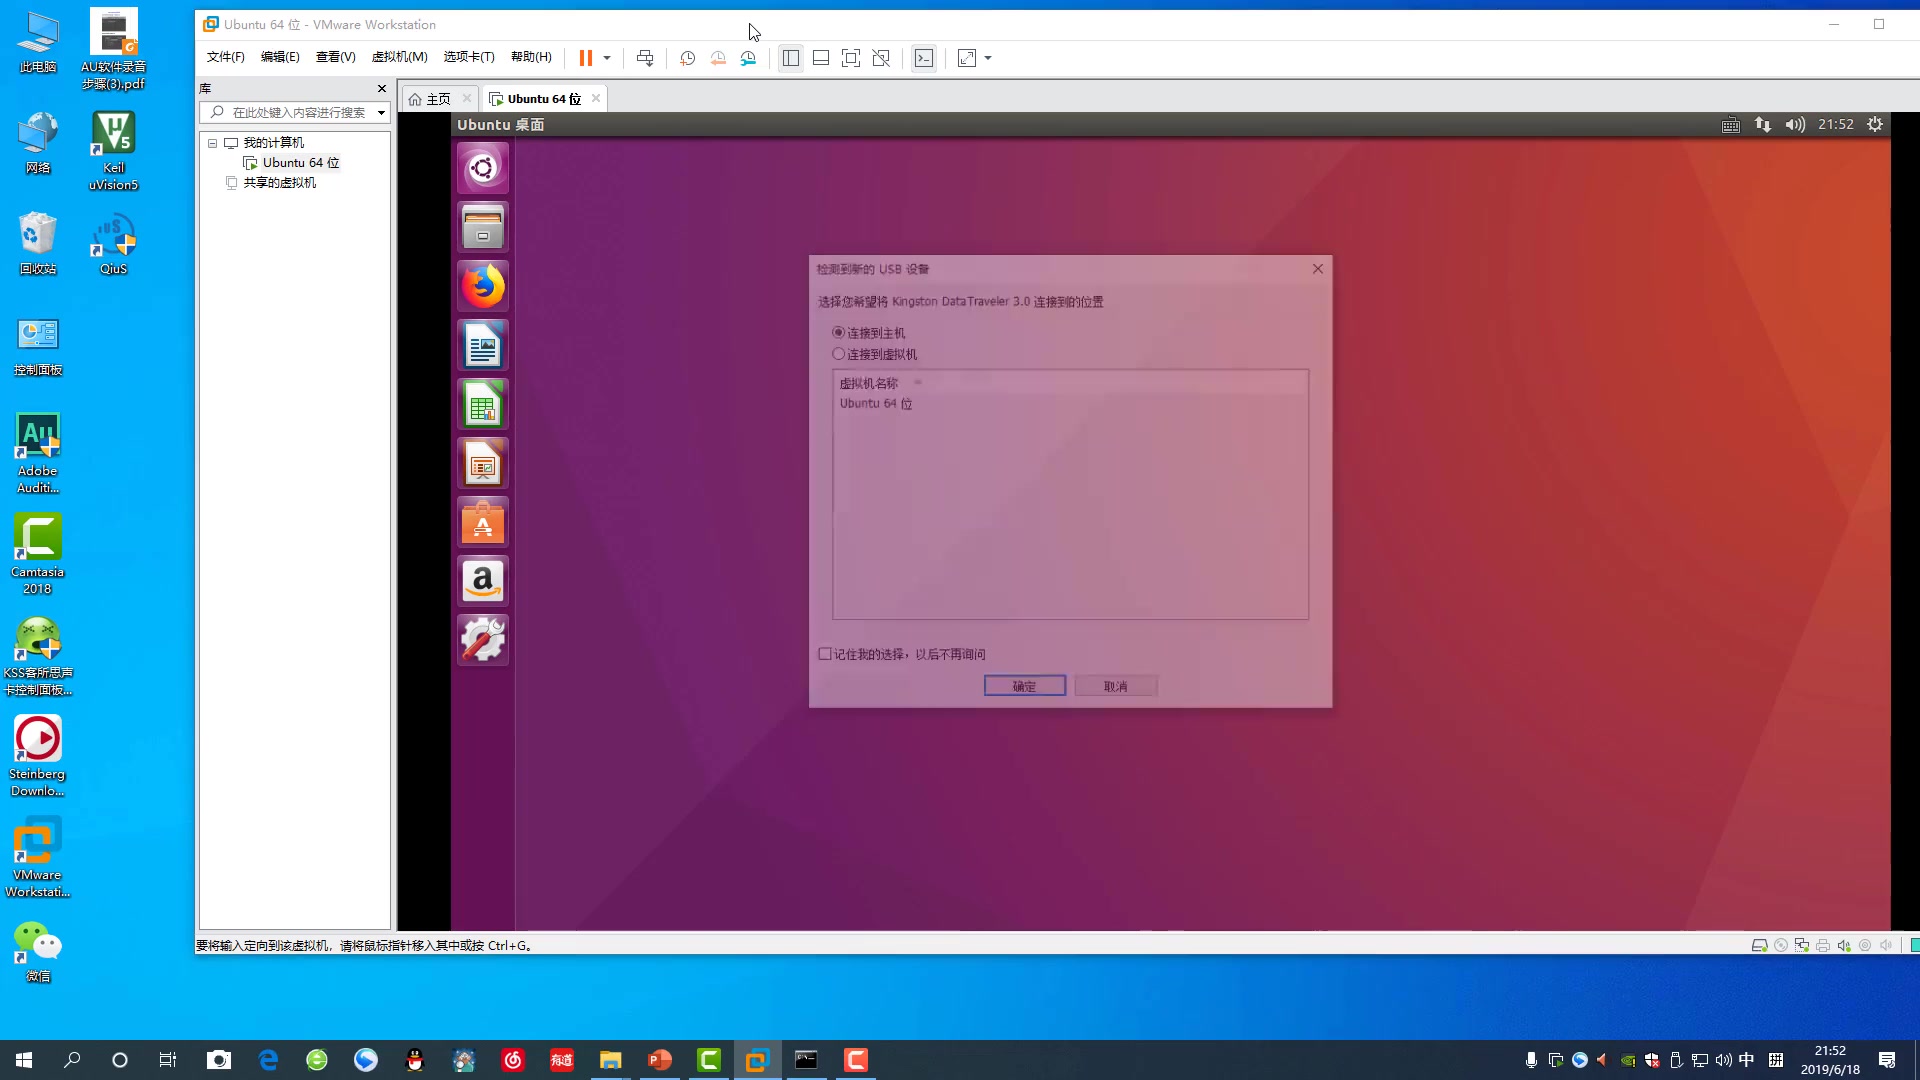Viewport: 1920px width, 1080px height.
Task: Click the hard disk device status icon
Action: (x=1759, y=945)
